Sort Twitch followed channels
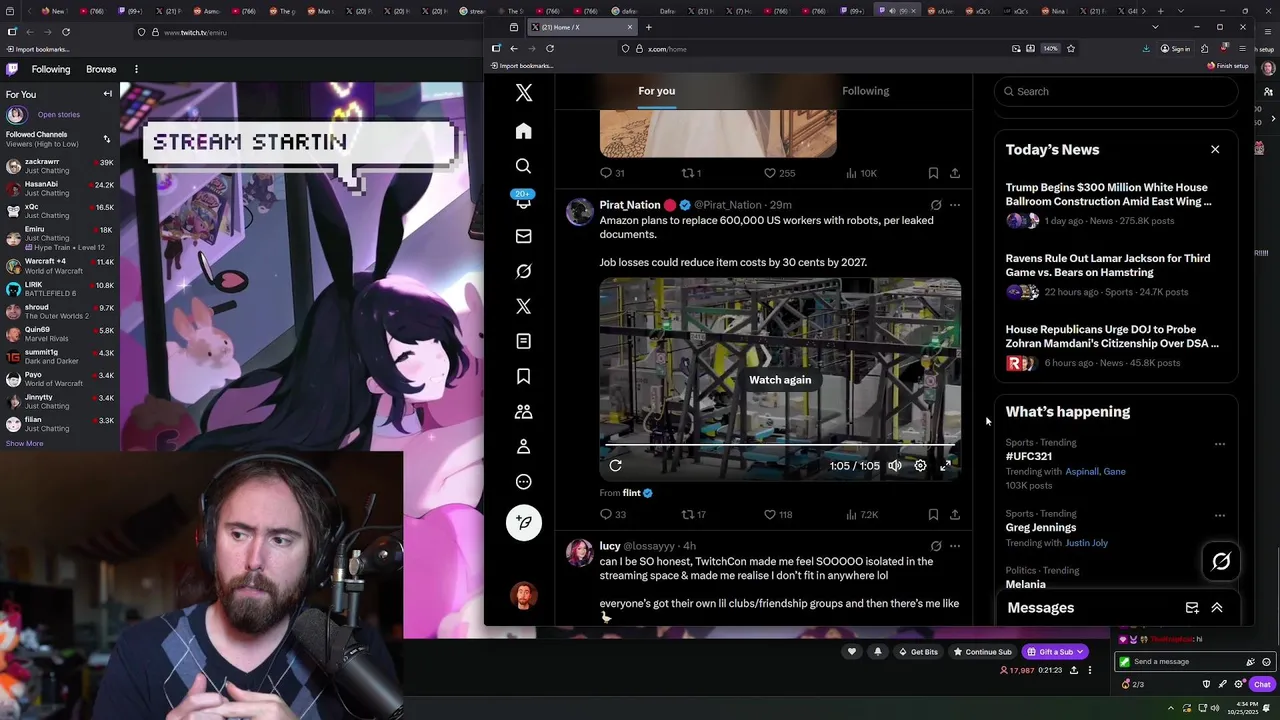The height and width of the screenshot is (720, 1280). 107,139
